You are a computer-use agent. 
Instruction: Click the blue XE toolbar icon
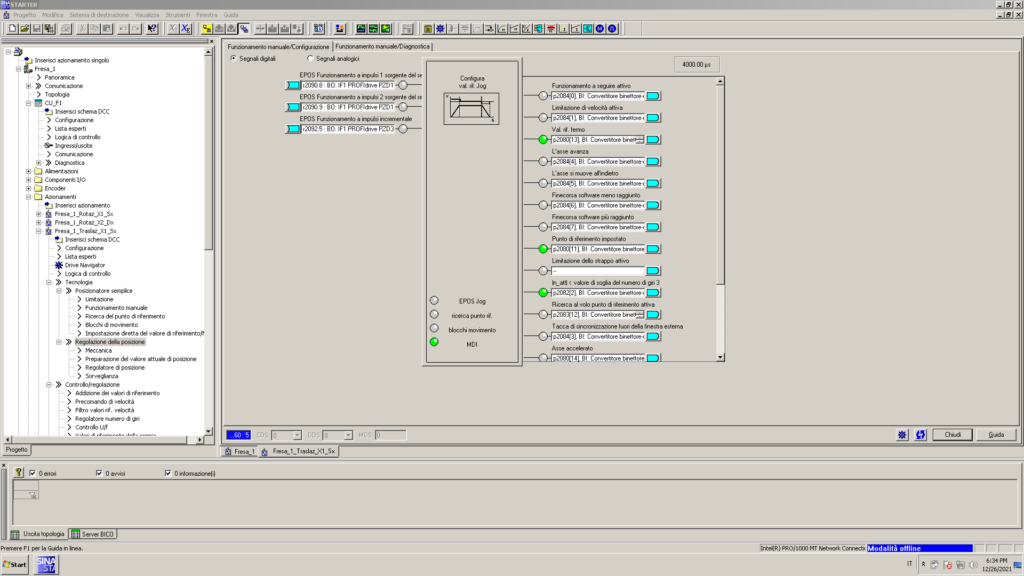pyautogui.click(x=185, y=29)
